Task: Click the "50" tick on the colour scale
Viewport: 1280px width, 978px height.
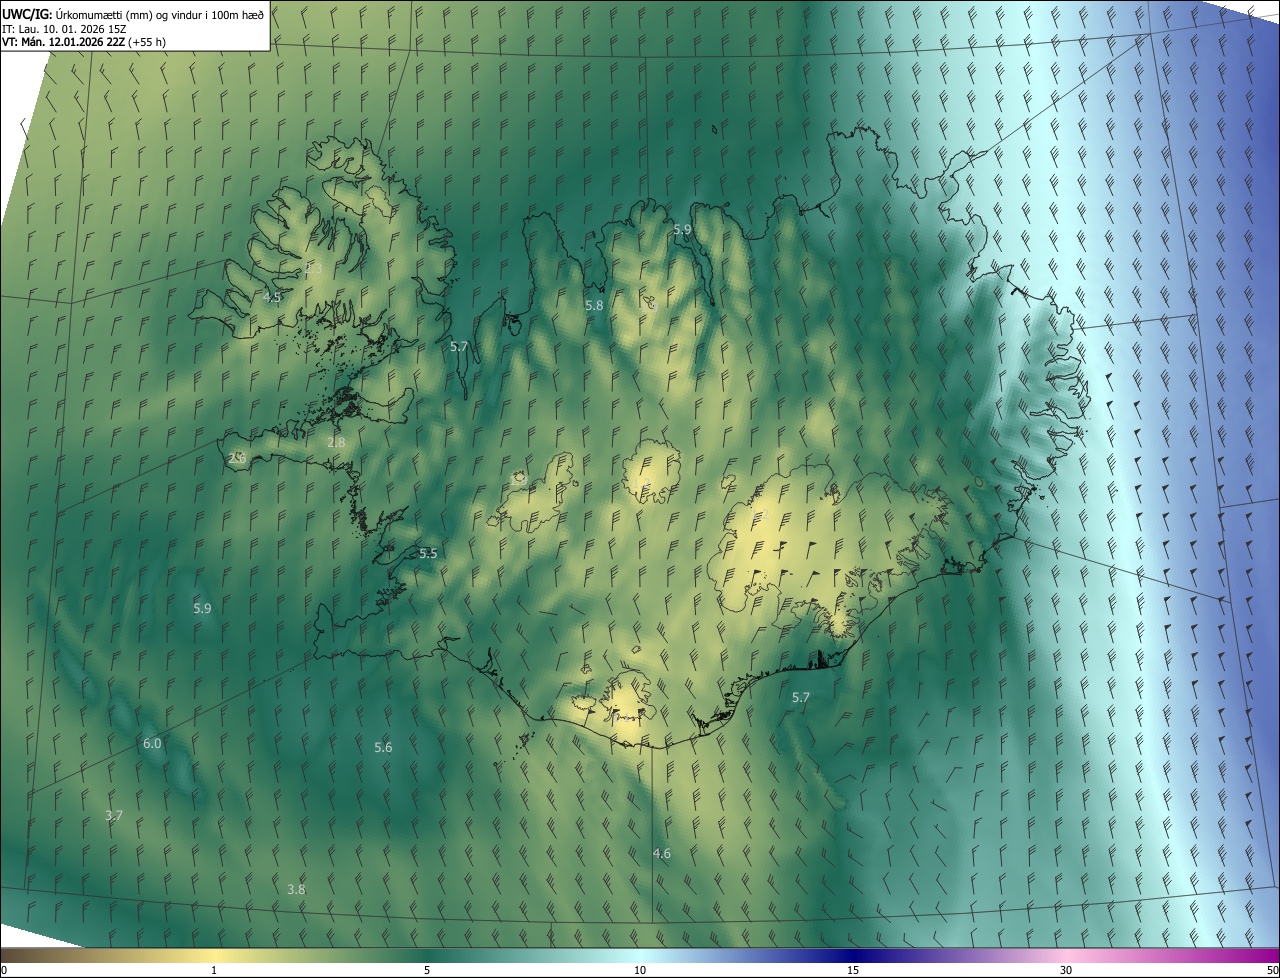Action: click(x=1272, y=970)
